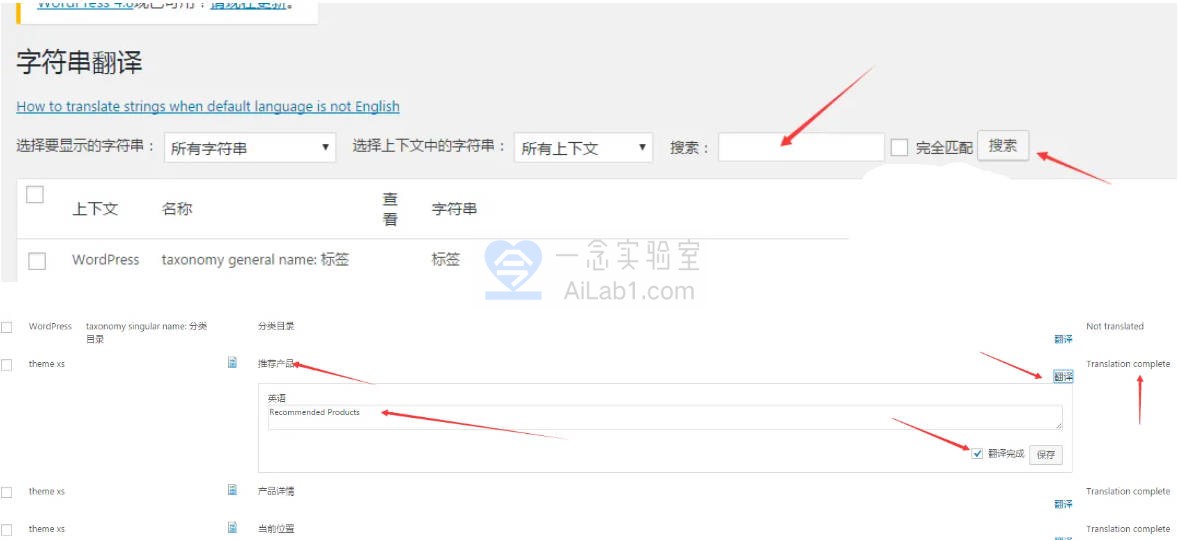
Task: Select the 'taxonomy singular name: 分类目录' cell
Action: (x=146, y=333)
